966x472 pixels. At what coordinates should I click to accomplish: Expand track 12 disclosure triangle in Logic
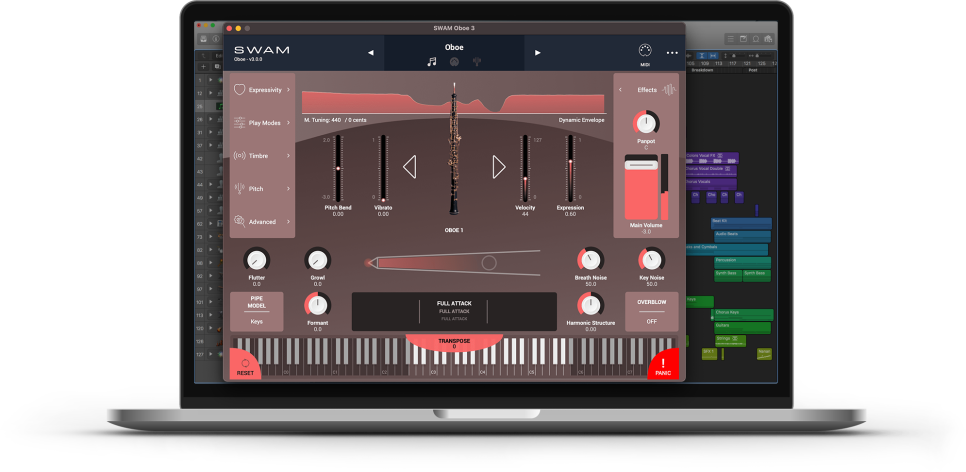(211, 93)
